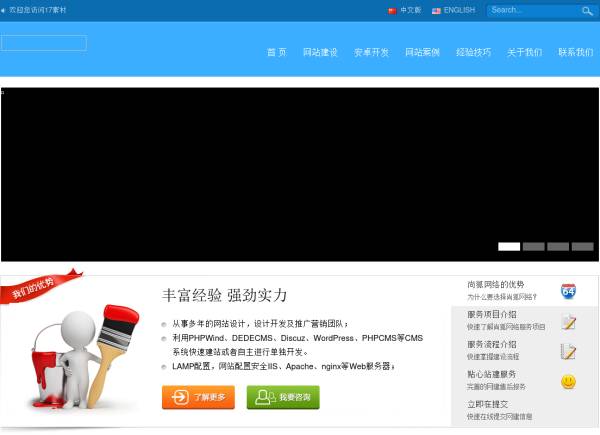Click the subtitle 快速在线提交网建信息
This screenshot has height=435, width=600.
500,417
